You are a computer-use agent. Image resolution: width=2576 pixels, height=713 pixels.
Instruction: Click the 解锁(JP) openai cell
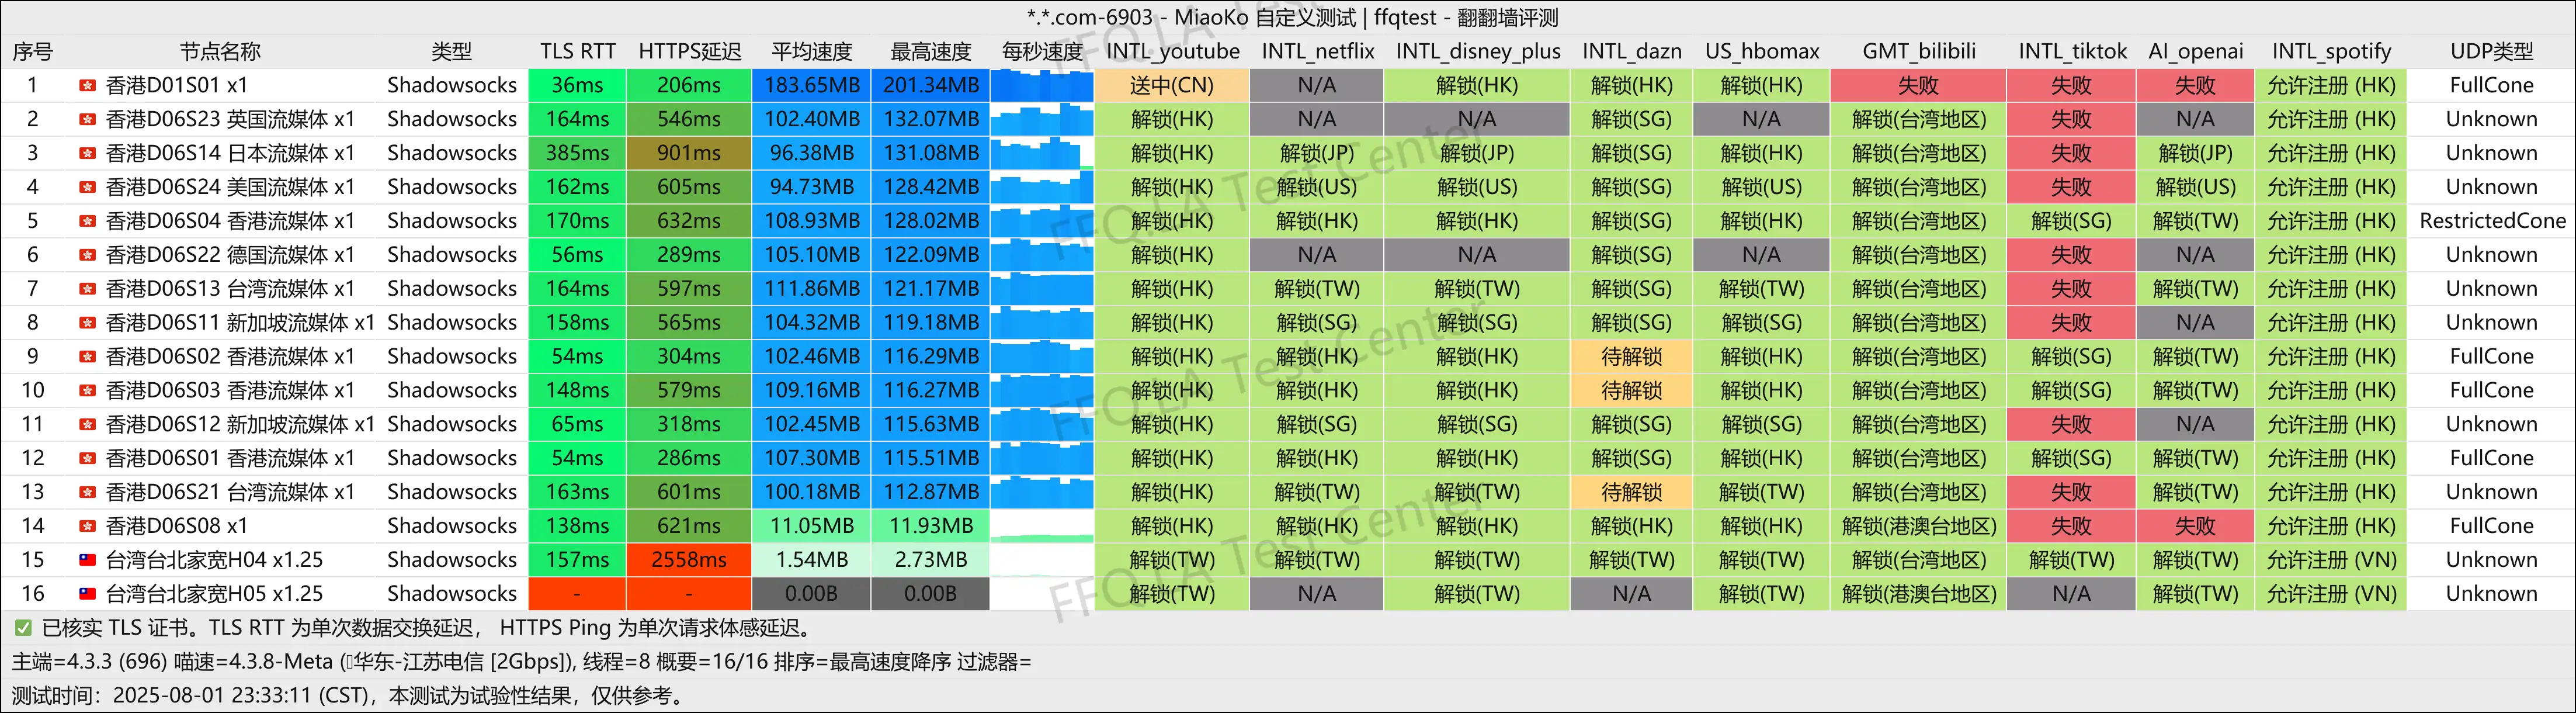point(2195,154)
